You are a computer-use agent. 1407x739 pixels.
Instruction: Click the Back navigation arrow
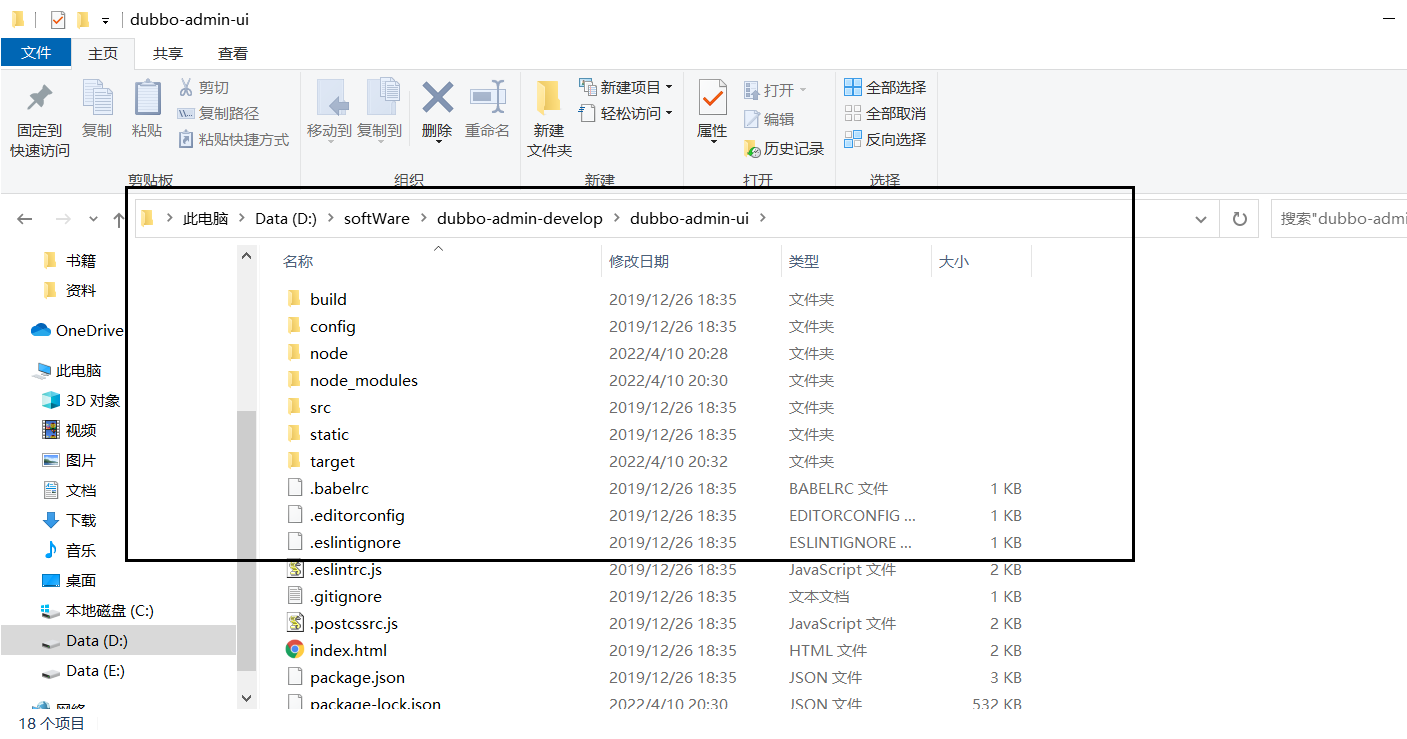click(25, 219)
